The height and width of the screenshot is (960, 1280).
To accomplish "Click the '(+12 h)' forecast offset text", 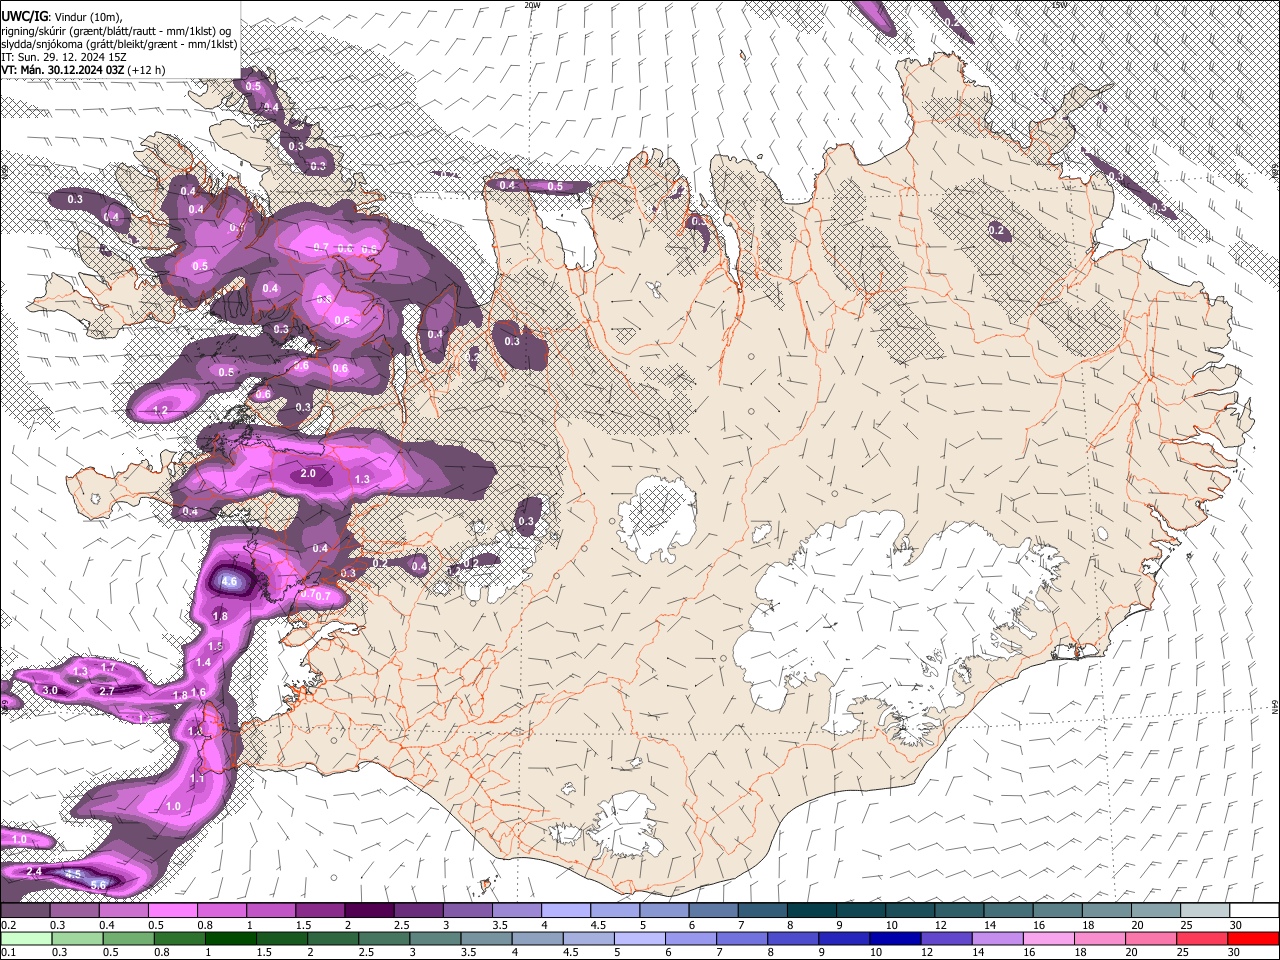I will click(x=147, y=70).
